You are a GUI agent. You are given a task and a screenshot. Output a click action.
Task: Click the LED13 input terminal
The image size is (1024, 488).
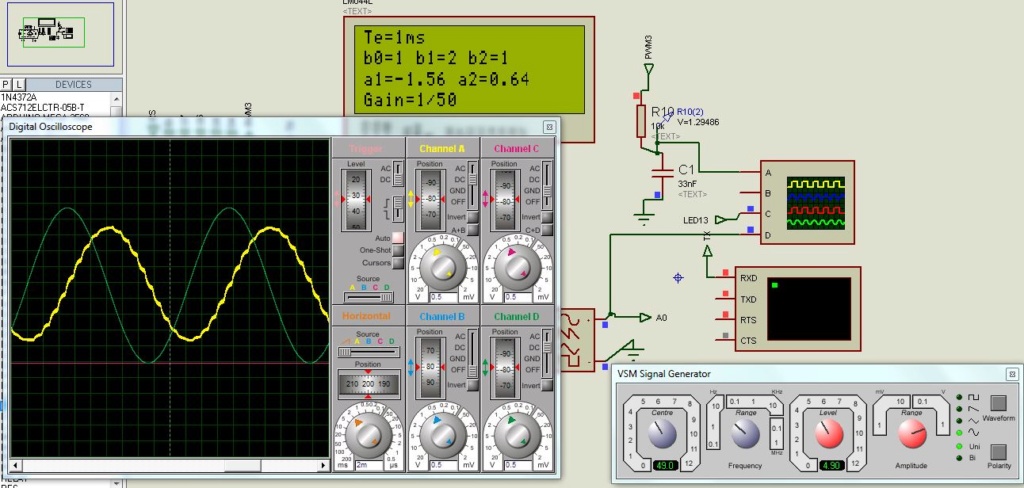(721, 220)
